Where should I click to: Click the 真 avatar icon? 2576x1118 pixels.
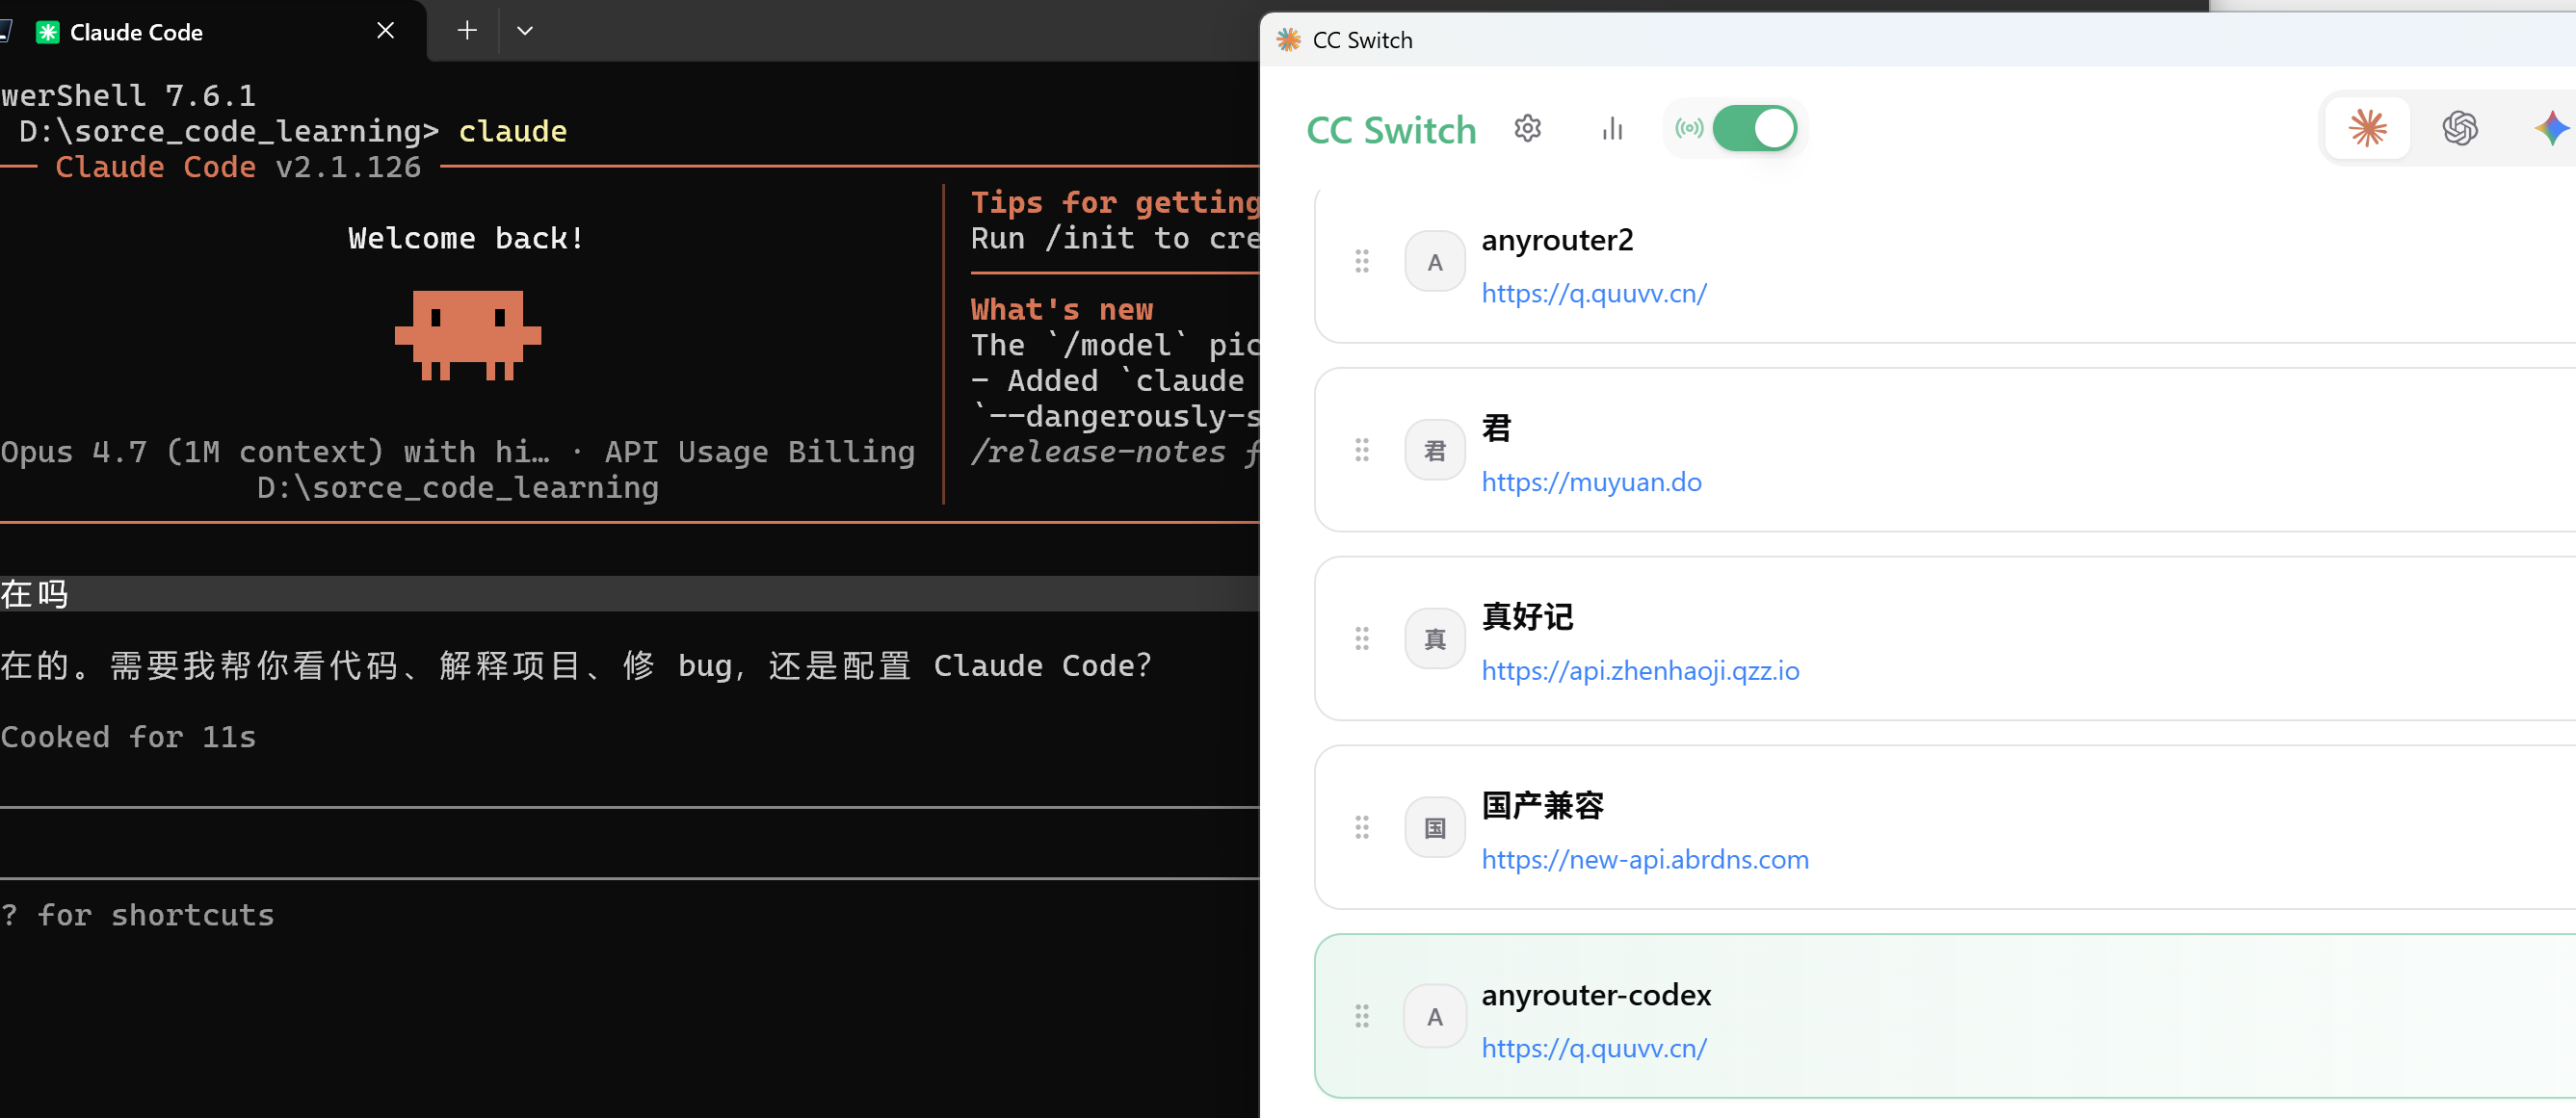point(1434,639)
